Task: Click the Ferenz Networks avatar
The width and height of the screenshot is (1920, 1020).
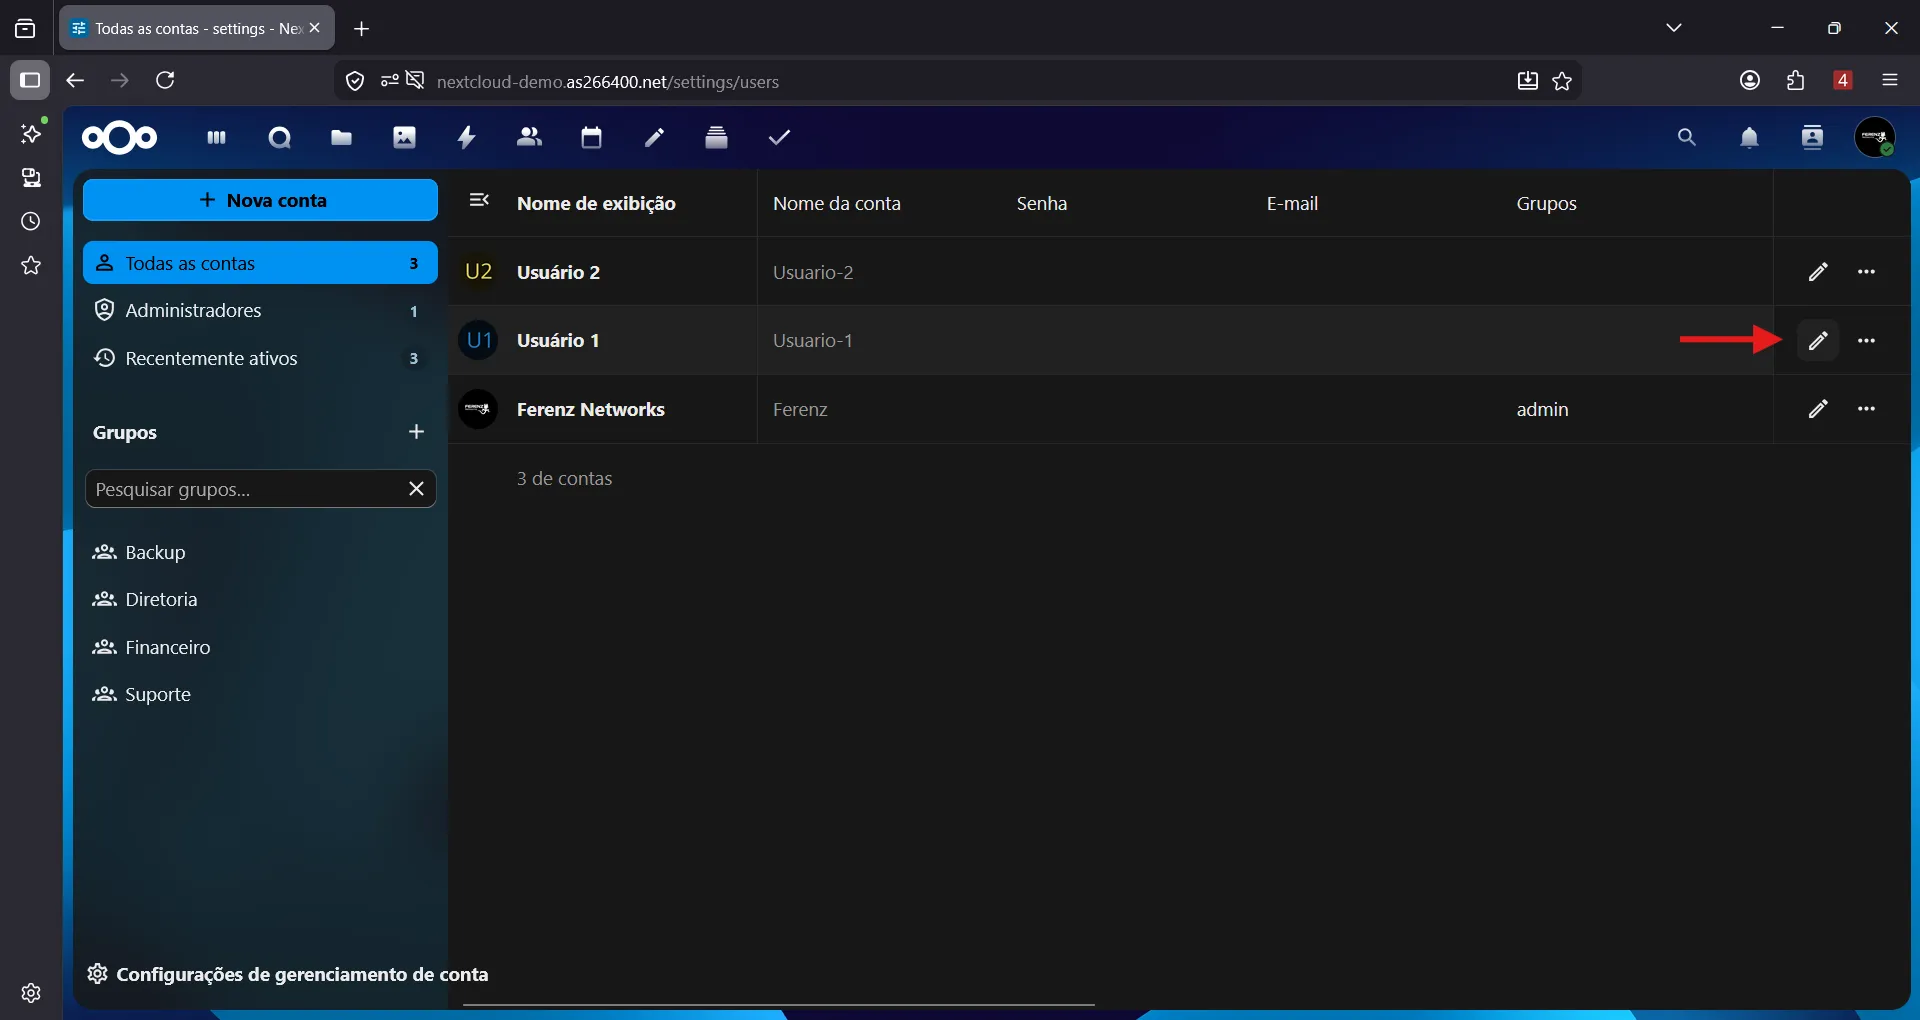Action: pyautogui.click(x=479, y=409)
